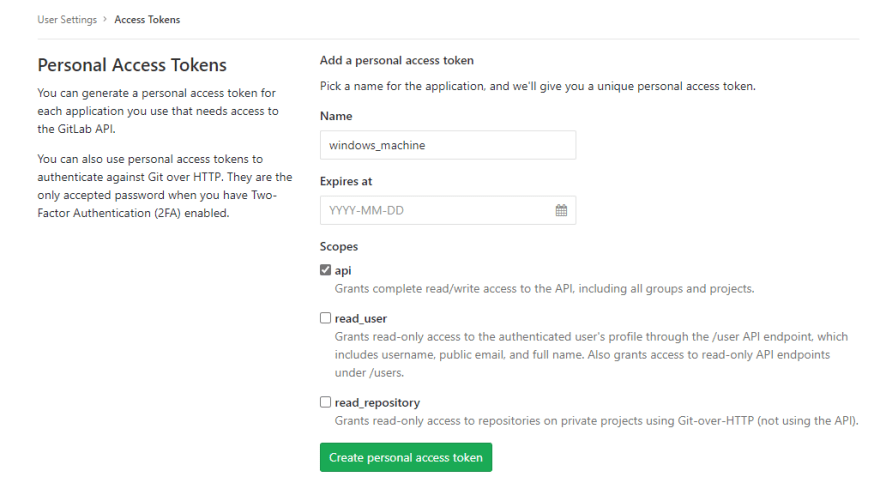Click the api scope label text
Image resolution: width=880 pixels, height=483 pixels.
click(343, 270)
